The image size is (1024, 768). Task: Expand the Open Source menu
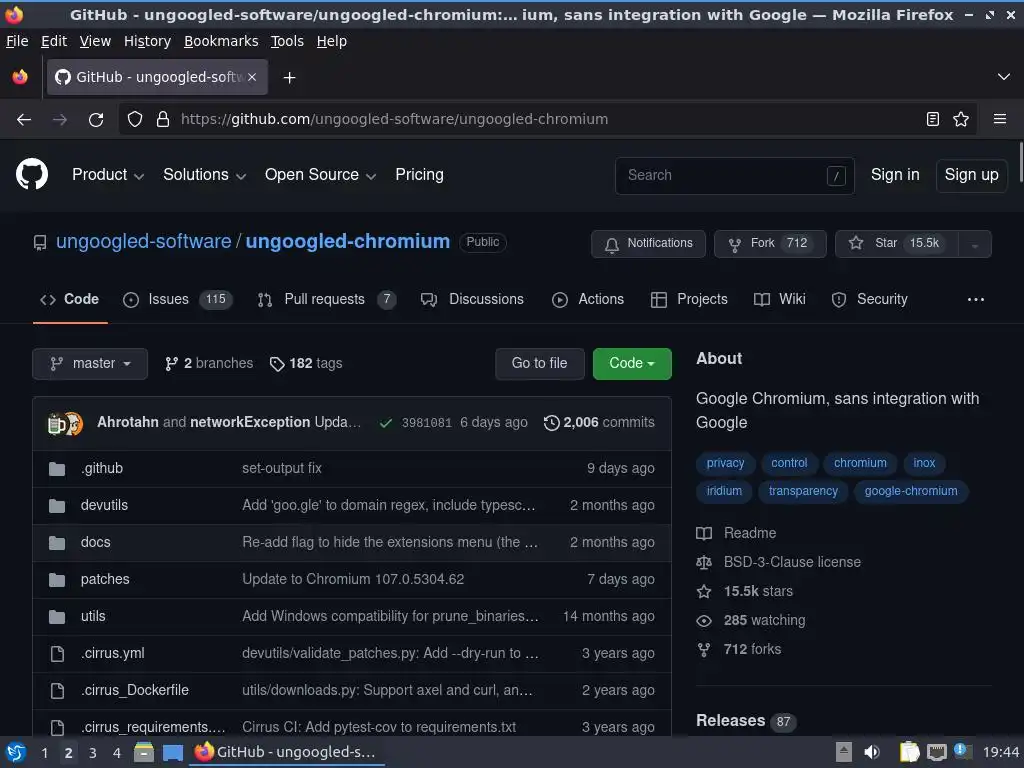pyautogui.click(x=320, y=174)
